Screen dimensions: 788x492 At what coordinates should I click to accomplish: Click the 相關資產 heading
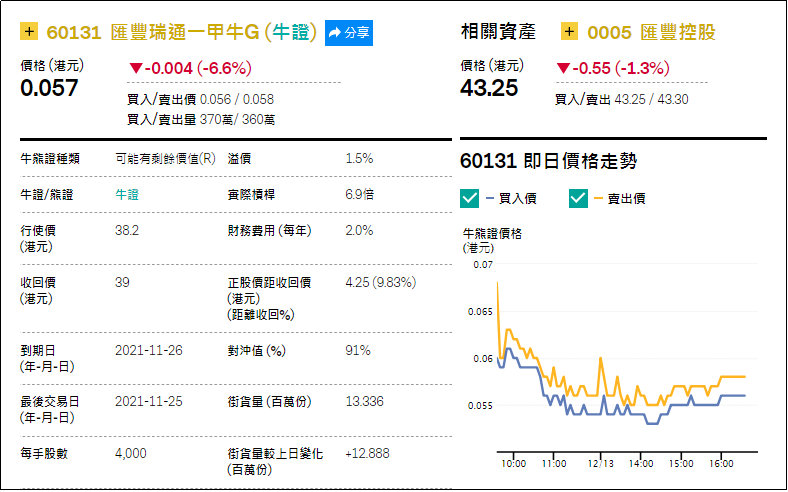pos(498,32)
